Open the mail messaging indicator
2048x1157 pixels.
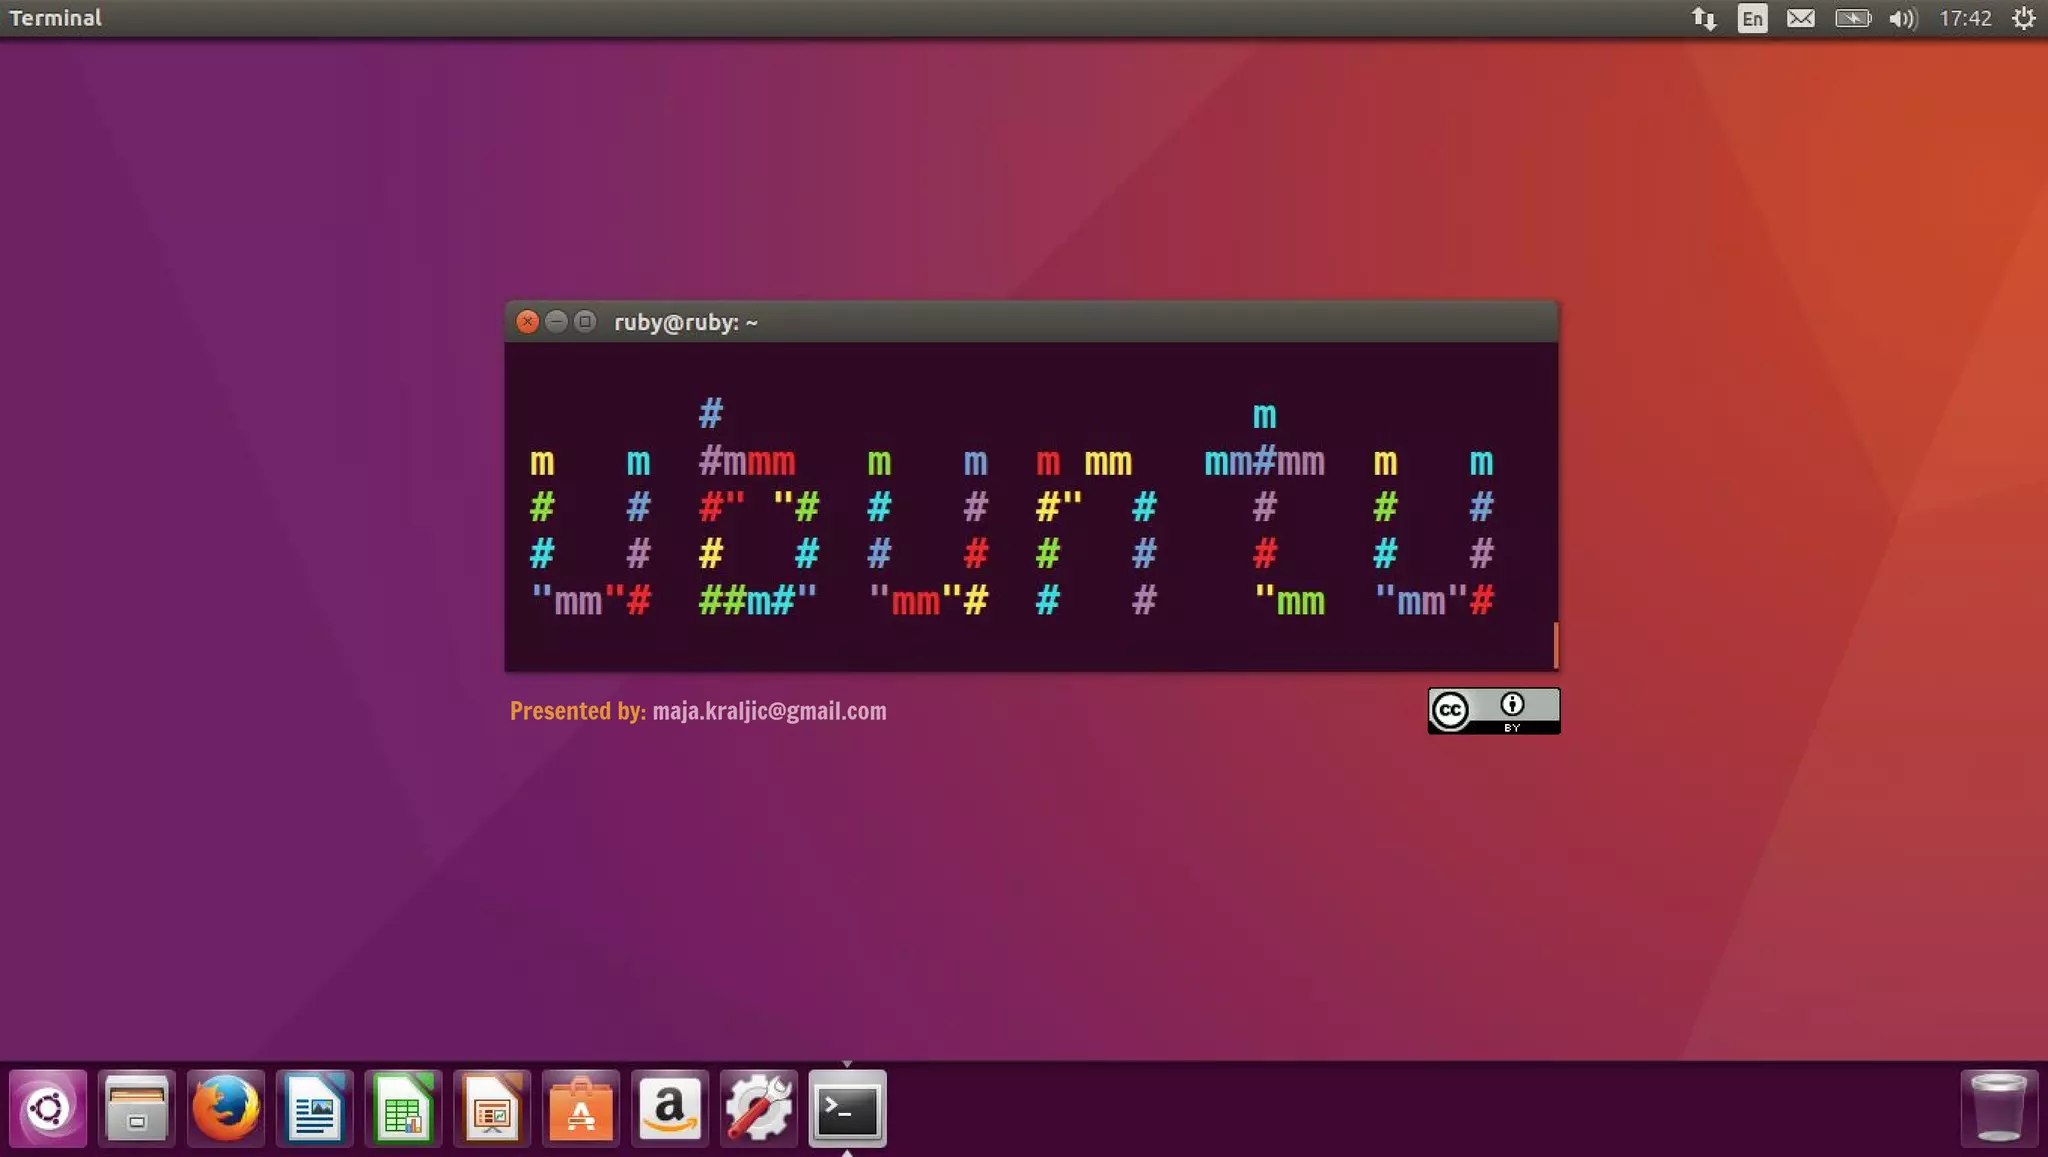[1800, 19]
